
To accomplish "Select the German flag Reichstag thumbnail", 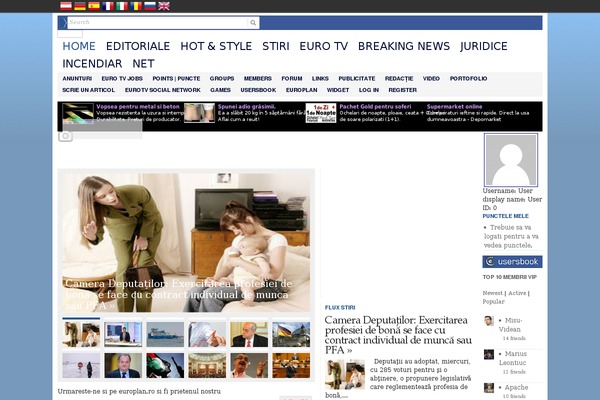I will point(291,334).
